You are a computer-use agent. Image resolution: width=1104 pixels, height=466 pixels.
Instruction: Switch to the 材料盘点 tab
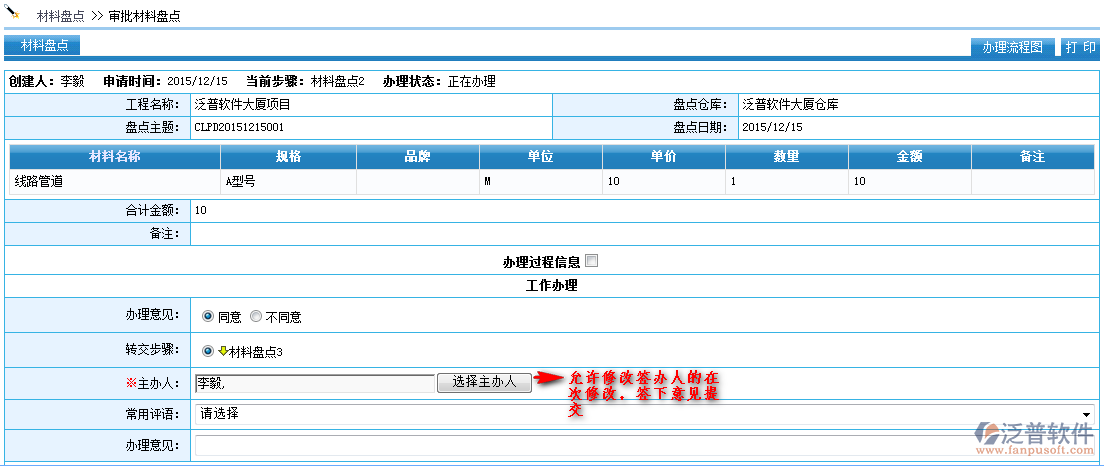coord(43,45)
